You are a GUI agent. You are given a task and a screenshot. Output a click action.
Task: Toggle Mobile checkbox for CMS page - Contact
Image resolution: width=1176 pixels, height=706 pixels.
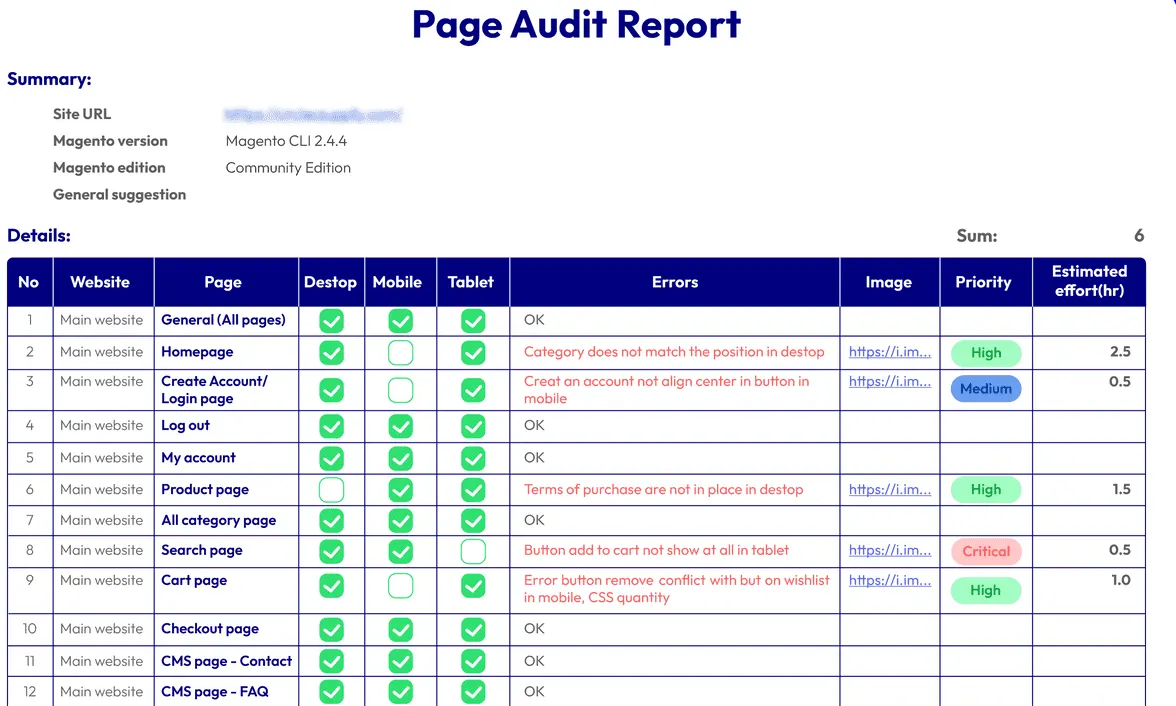tap(400, 662)
